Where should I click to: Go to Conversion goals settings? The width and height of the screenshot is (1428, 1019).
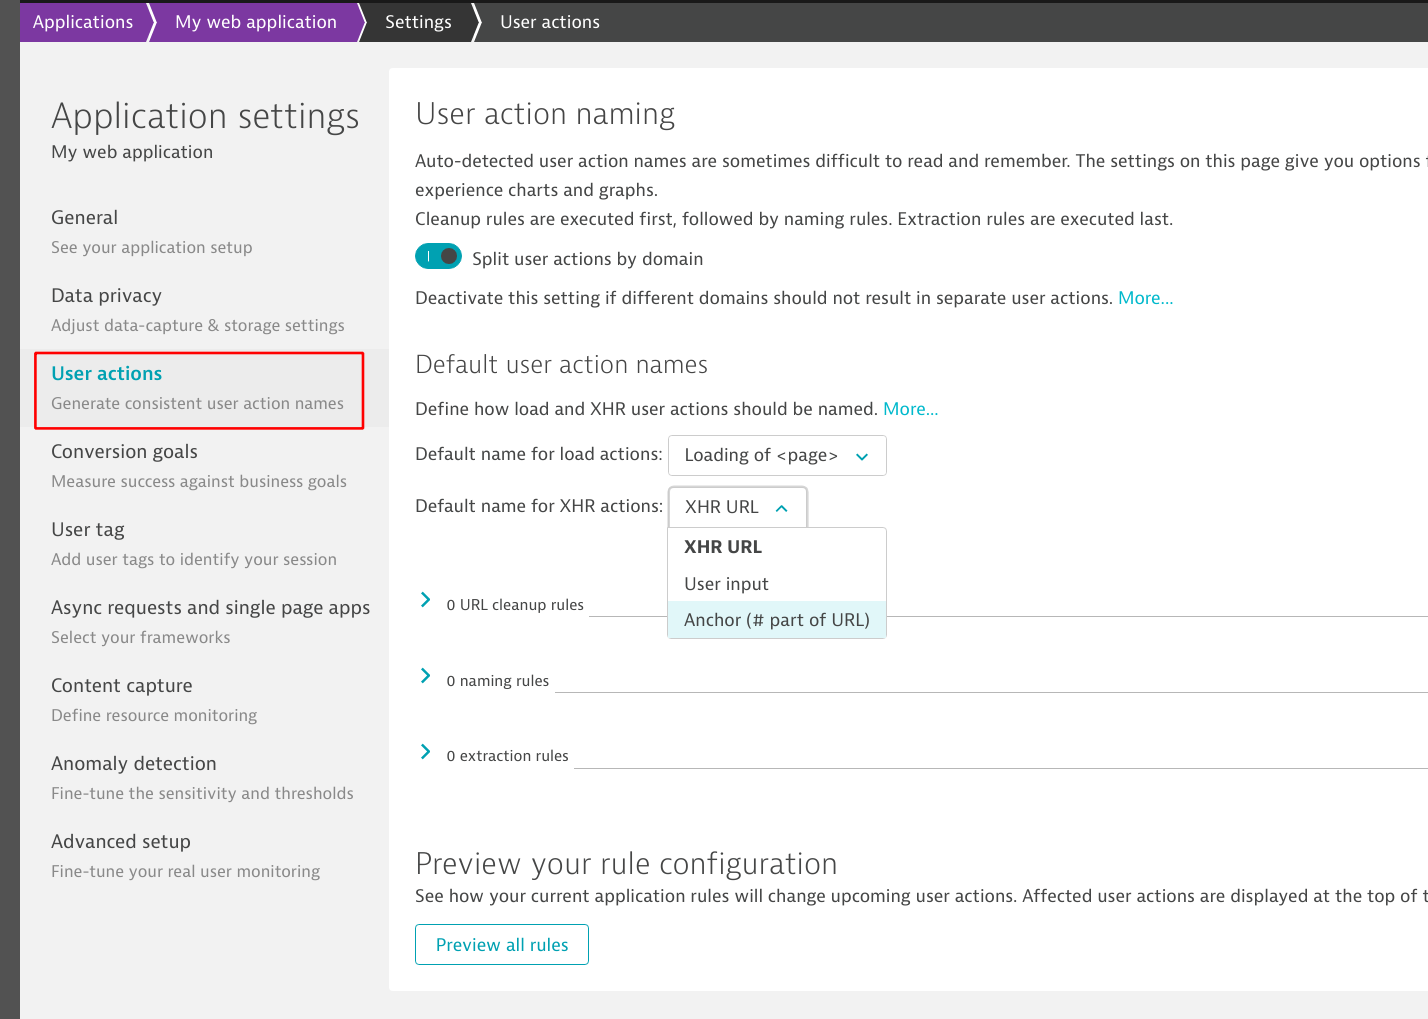[125, 452]
